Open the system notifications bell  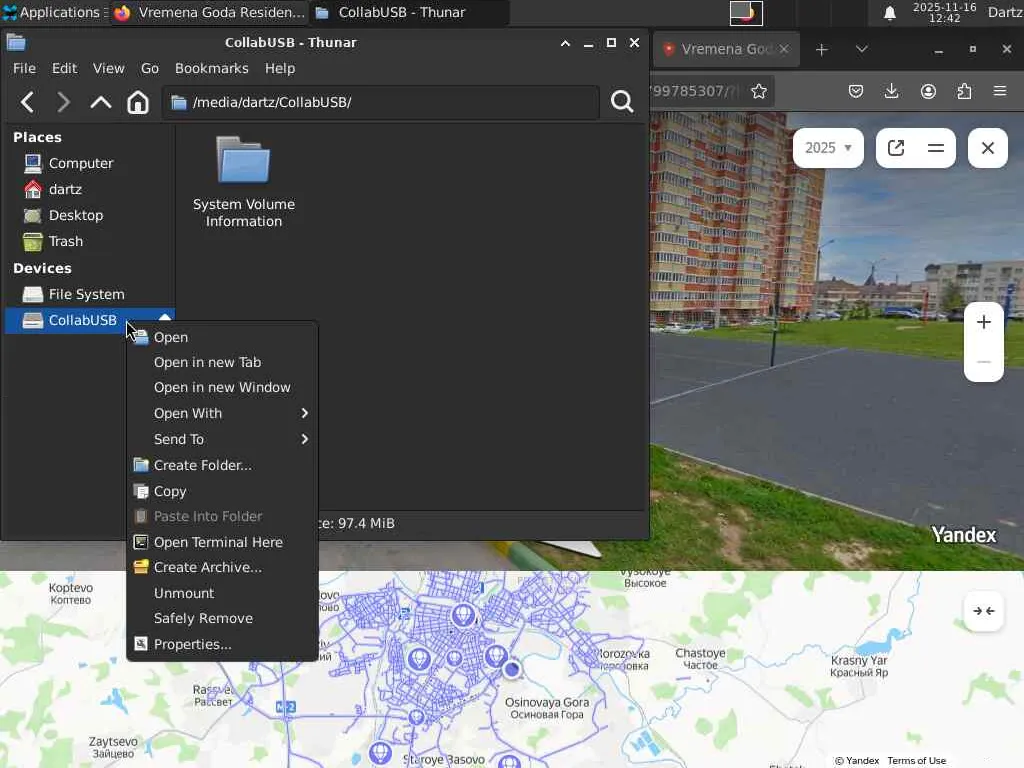[889, 13]
